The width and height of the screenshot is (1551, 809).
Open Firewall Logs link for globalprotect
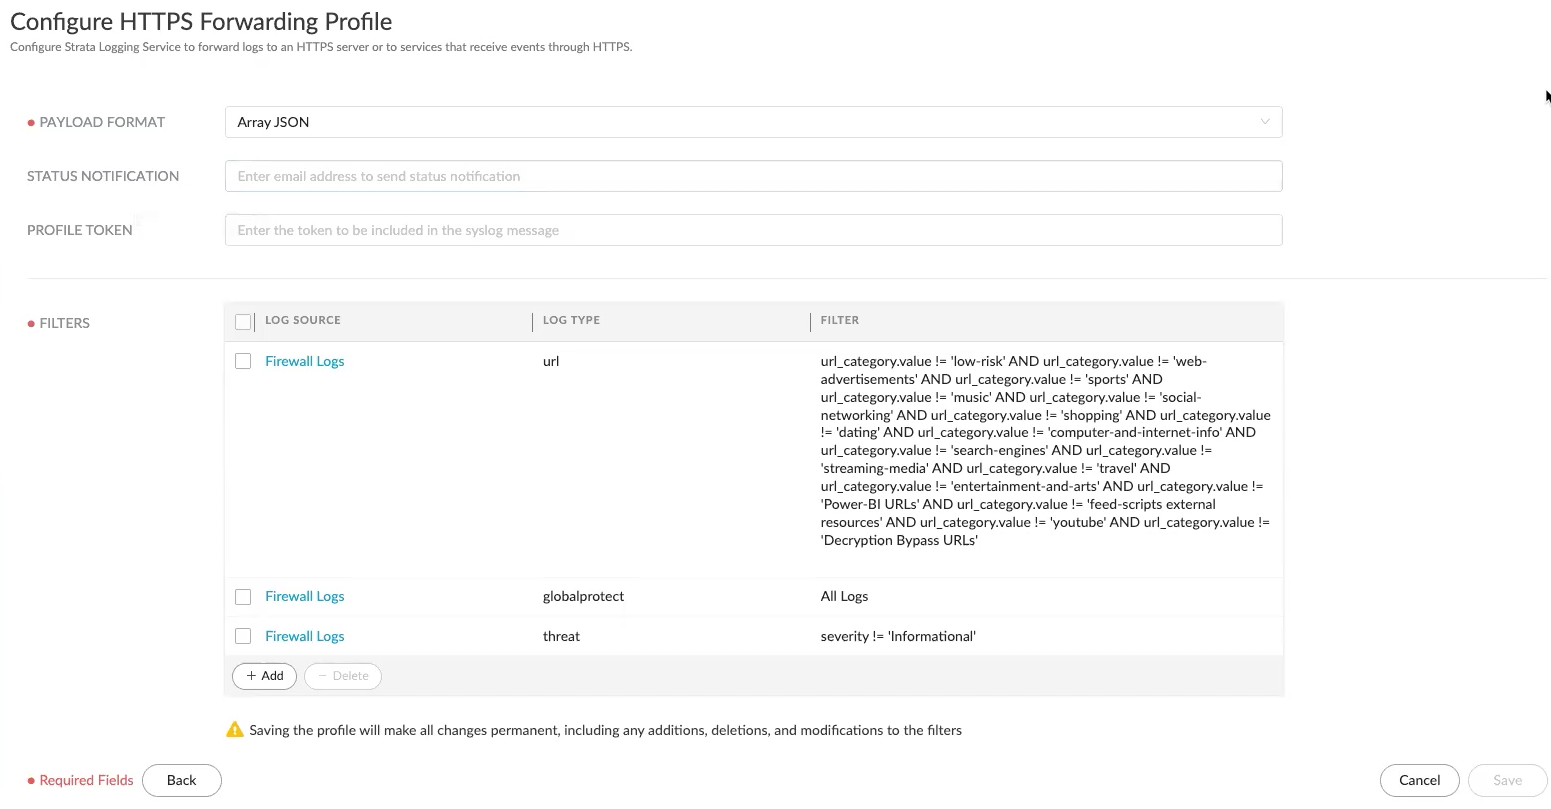[304, 596]
